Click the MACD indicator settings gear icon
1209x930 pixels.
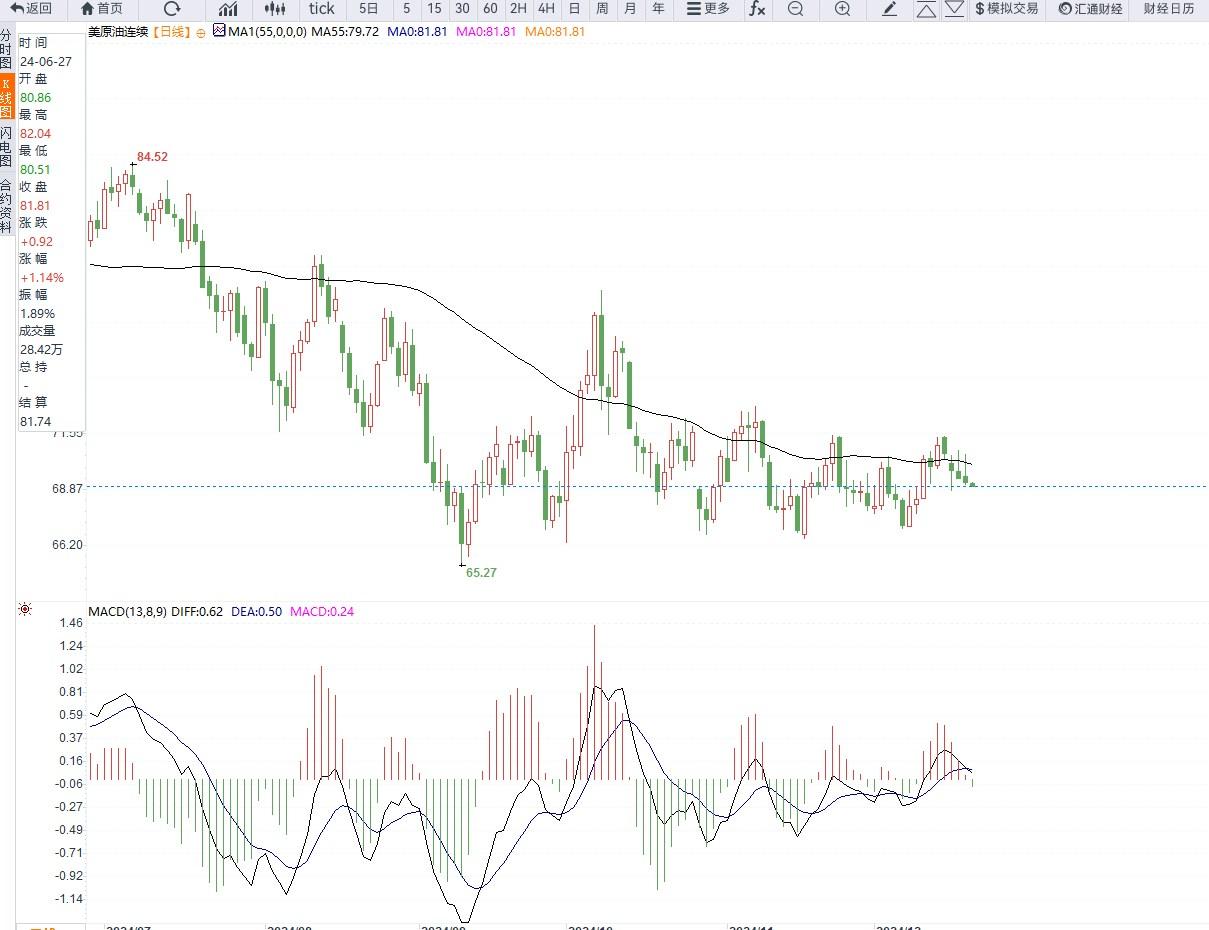(25, 609)
